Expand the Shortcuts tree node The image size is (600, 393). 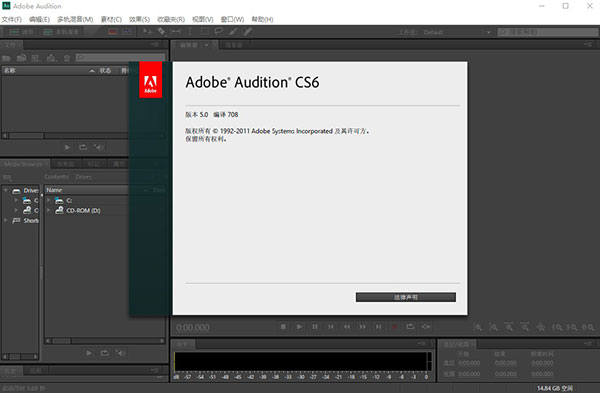tap(6, 220)
